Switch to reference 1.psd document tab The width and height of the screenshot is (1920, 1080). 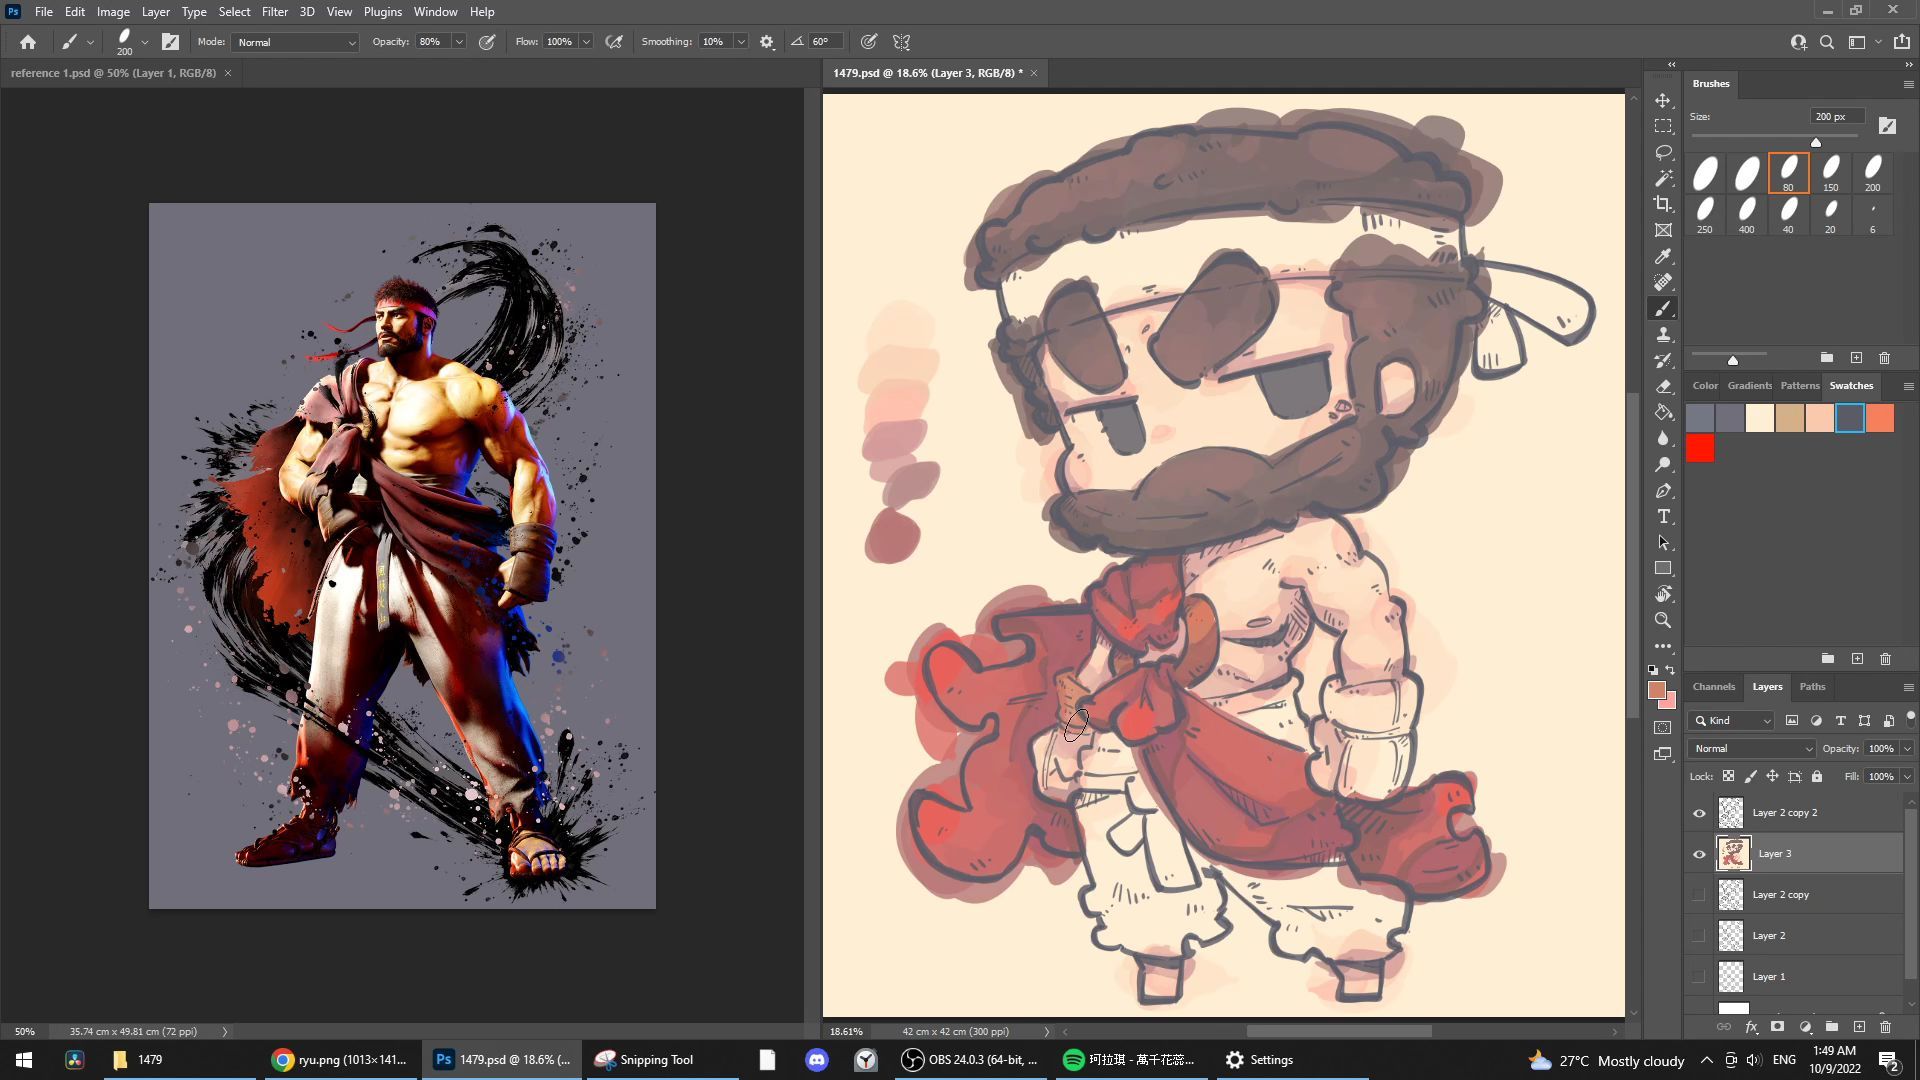click(x=113, y=73)
